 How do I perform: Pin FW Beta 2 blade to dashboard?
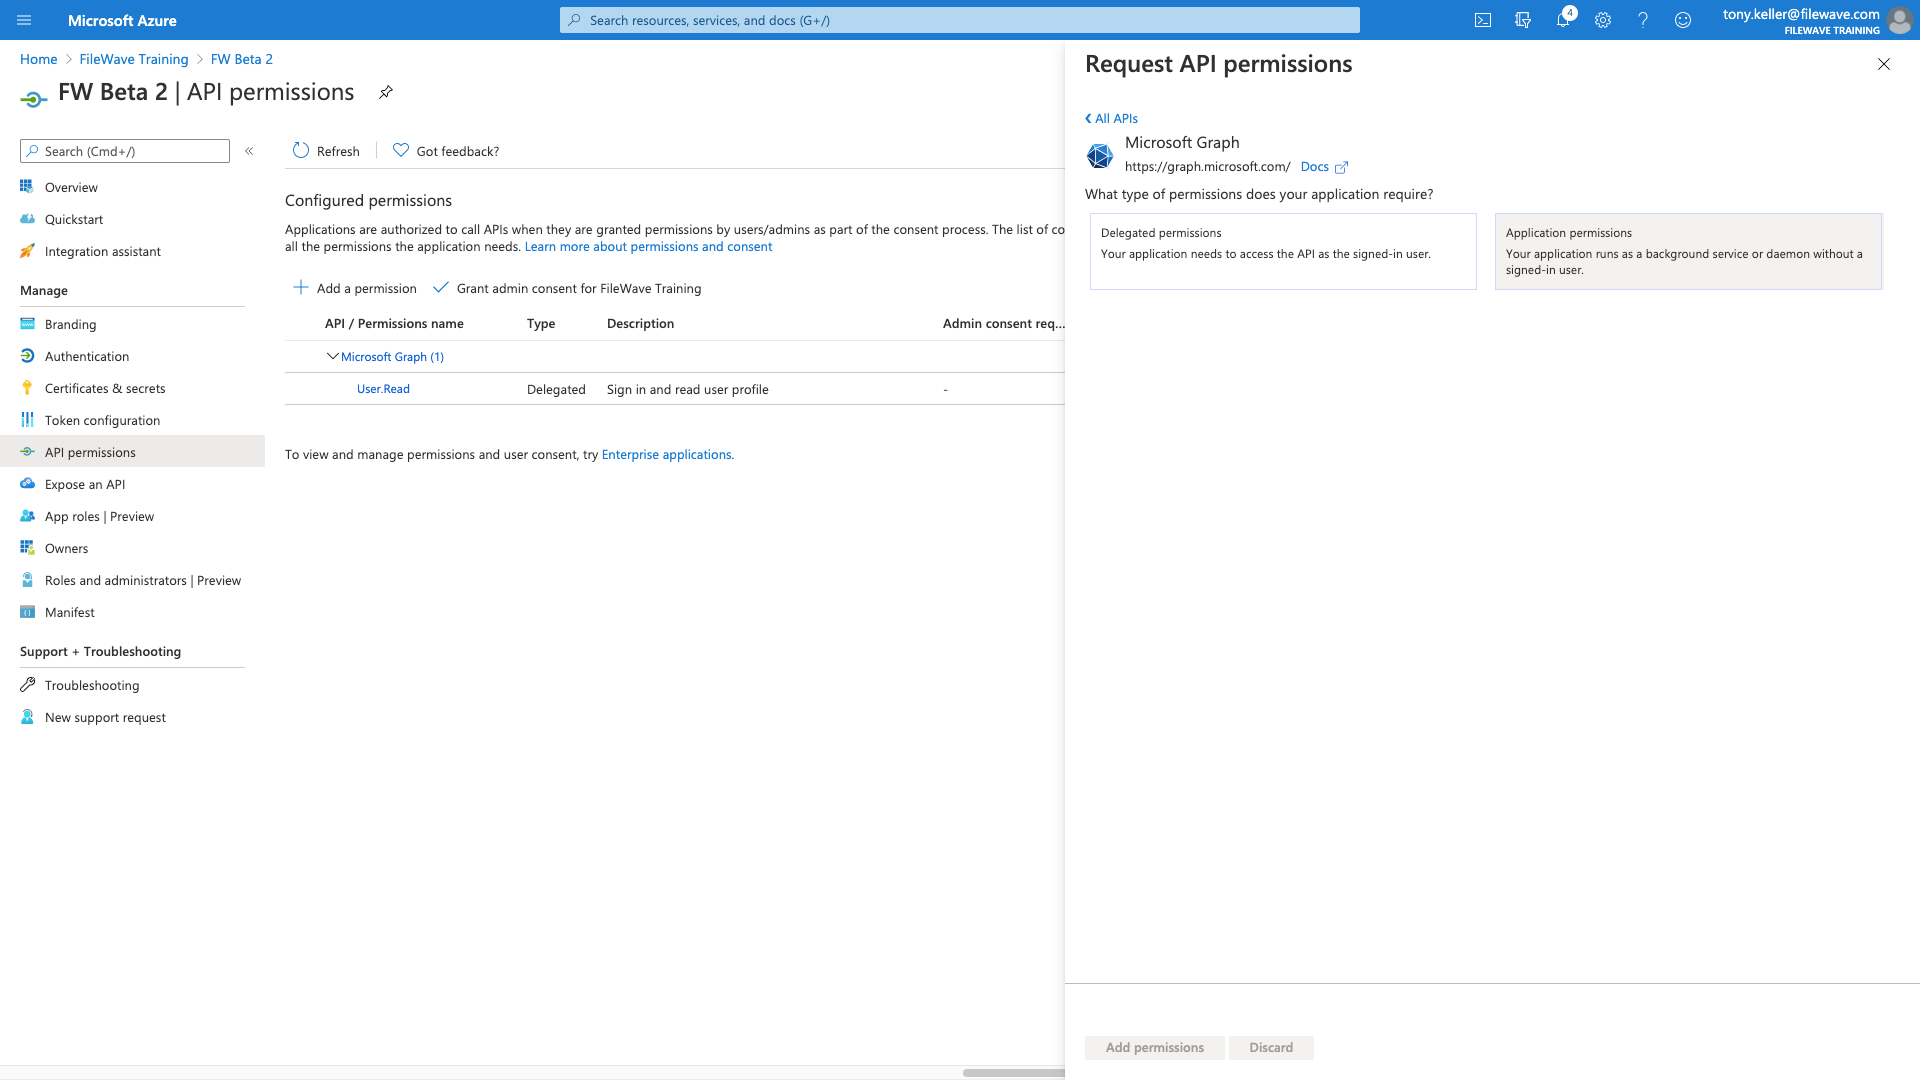386,92
